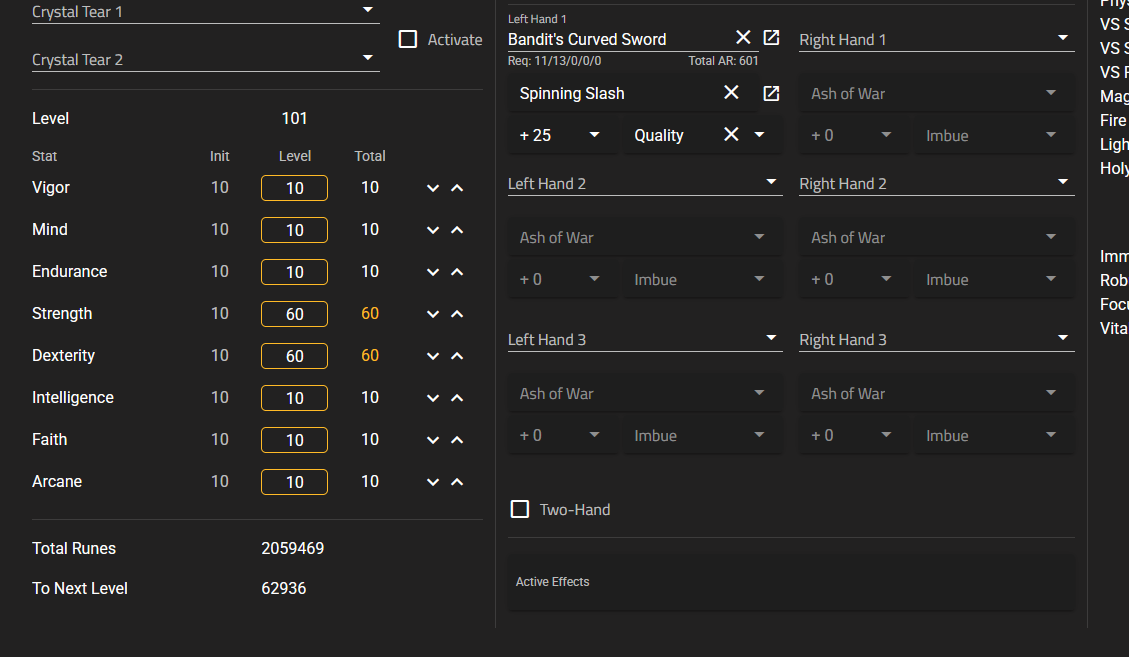The height and width of the screenshot is (657, 1129).
Task: Open Right Hand 1 Imbue dropdown
Action: tap(994, 135)
